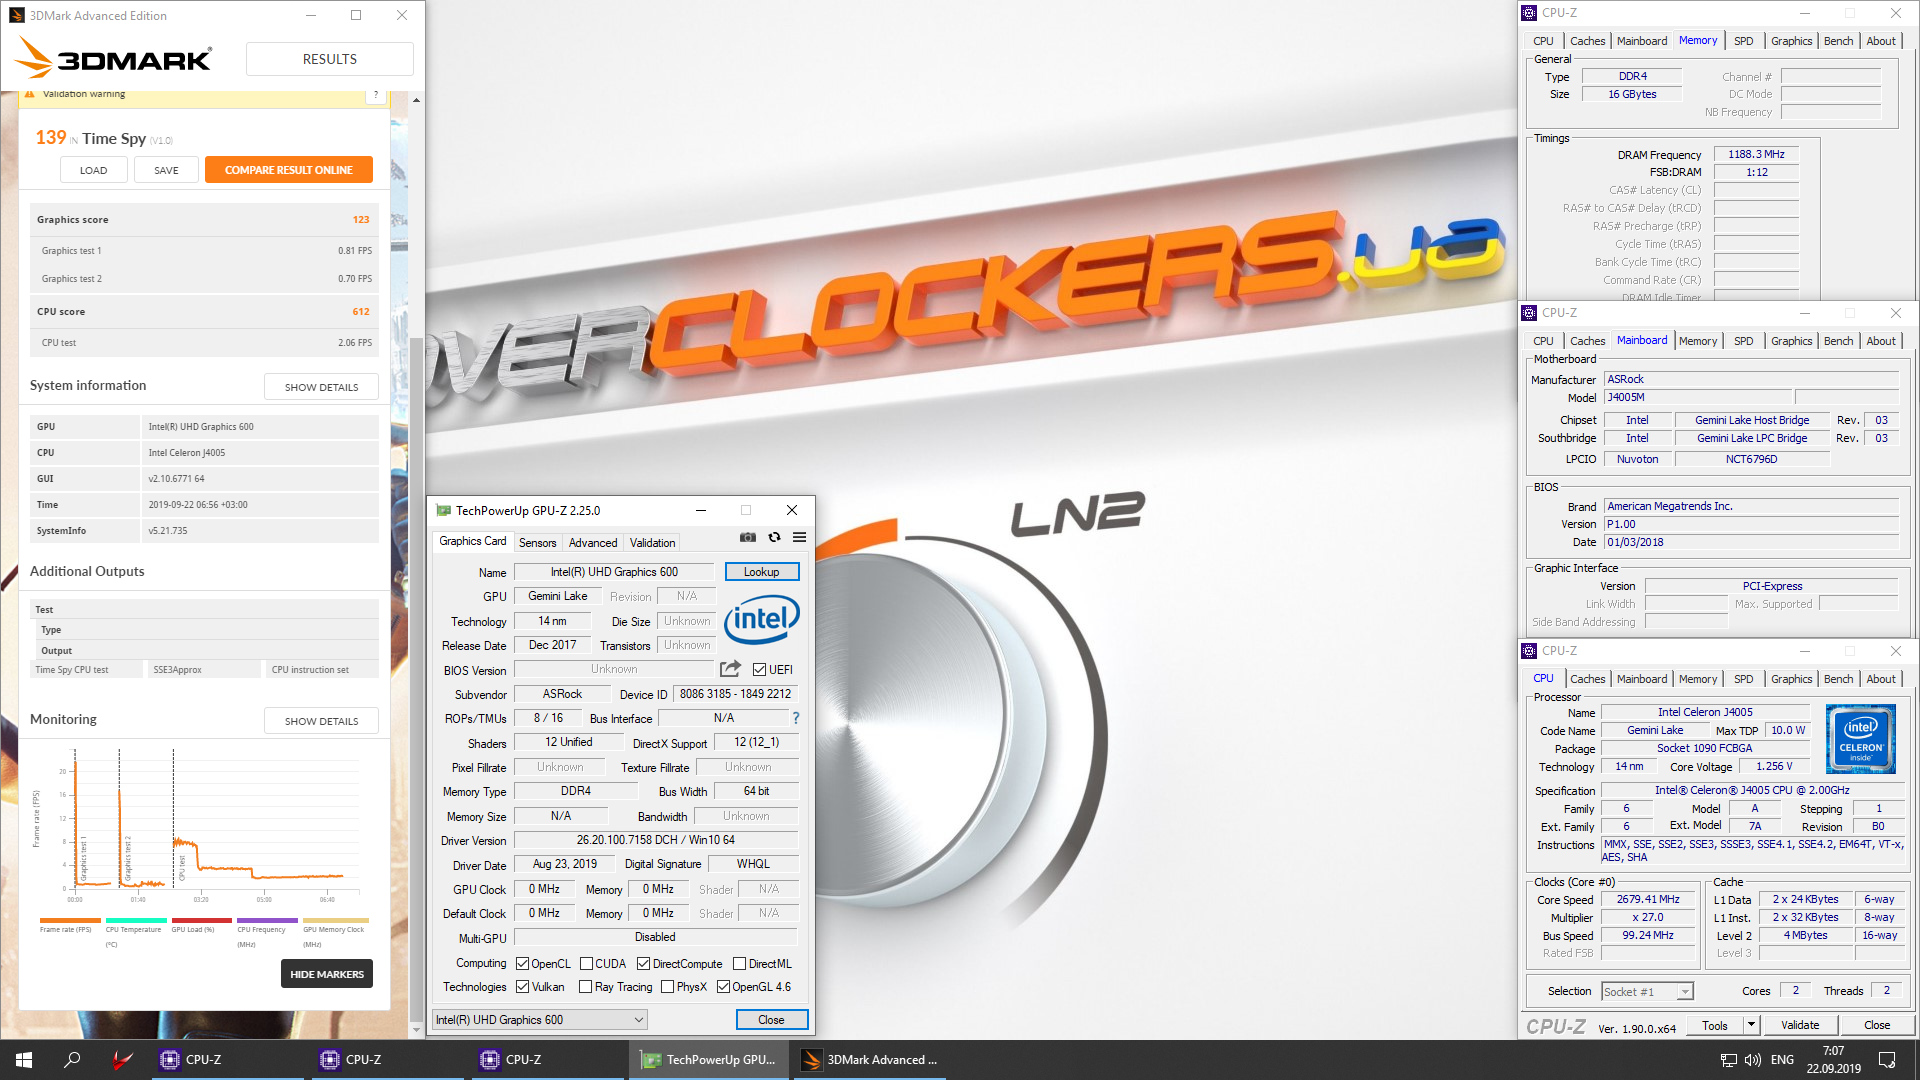Open SPD tab in bottom CPU-Z window
This screenshot has width=1920, height=1080.
(1743, 679)
